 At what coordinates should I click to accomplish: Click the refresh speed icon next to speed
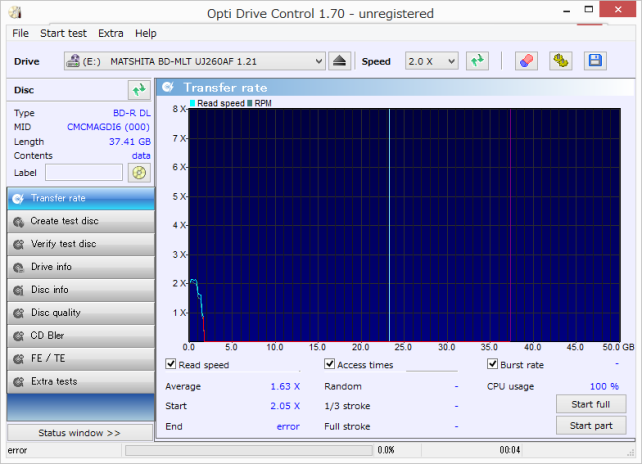pos(477,61)
